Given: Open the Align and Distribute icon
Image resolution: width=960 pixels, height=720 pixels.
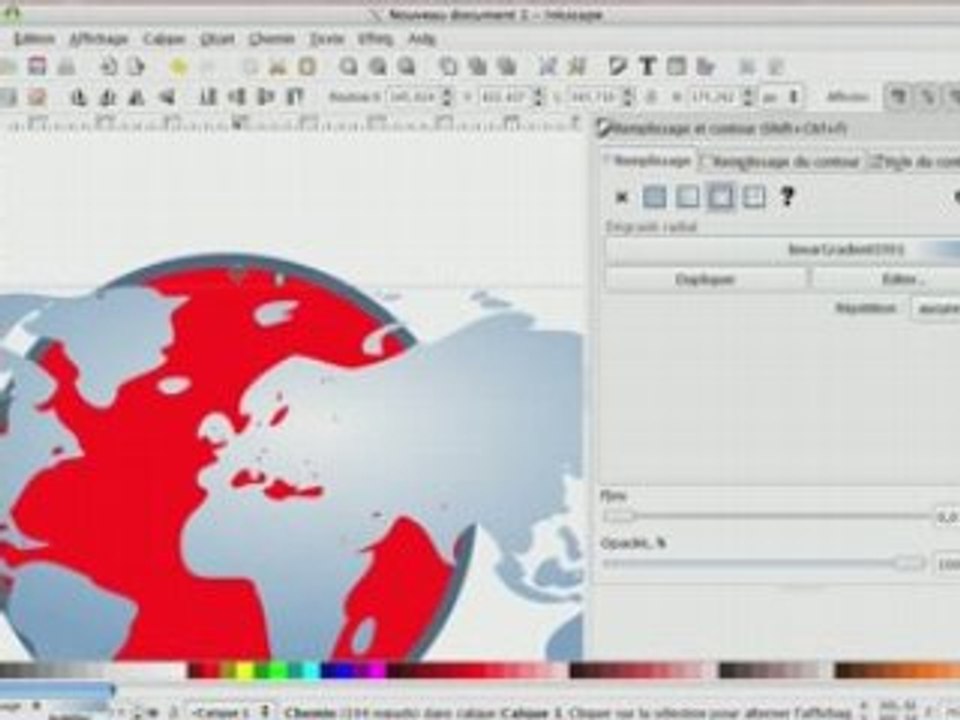Looking at the screenshot, I should click(x=706, y=66).
